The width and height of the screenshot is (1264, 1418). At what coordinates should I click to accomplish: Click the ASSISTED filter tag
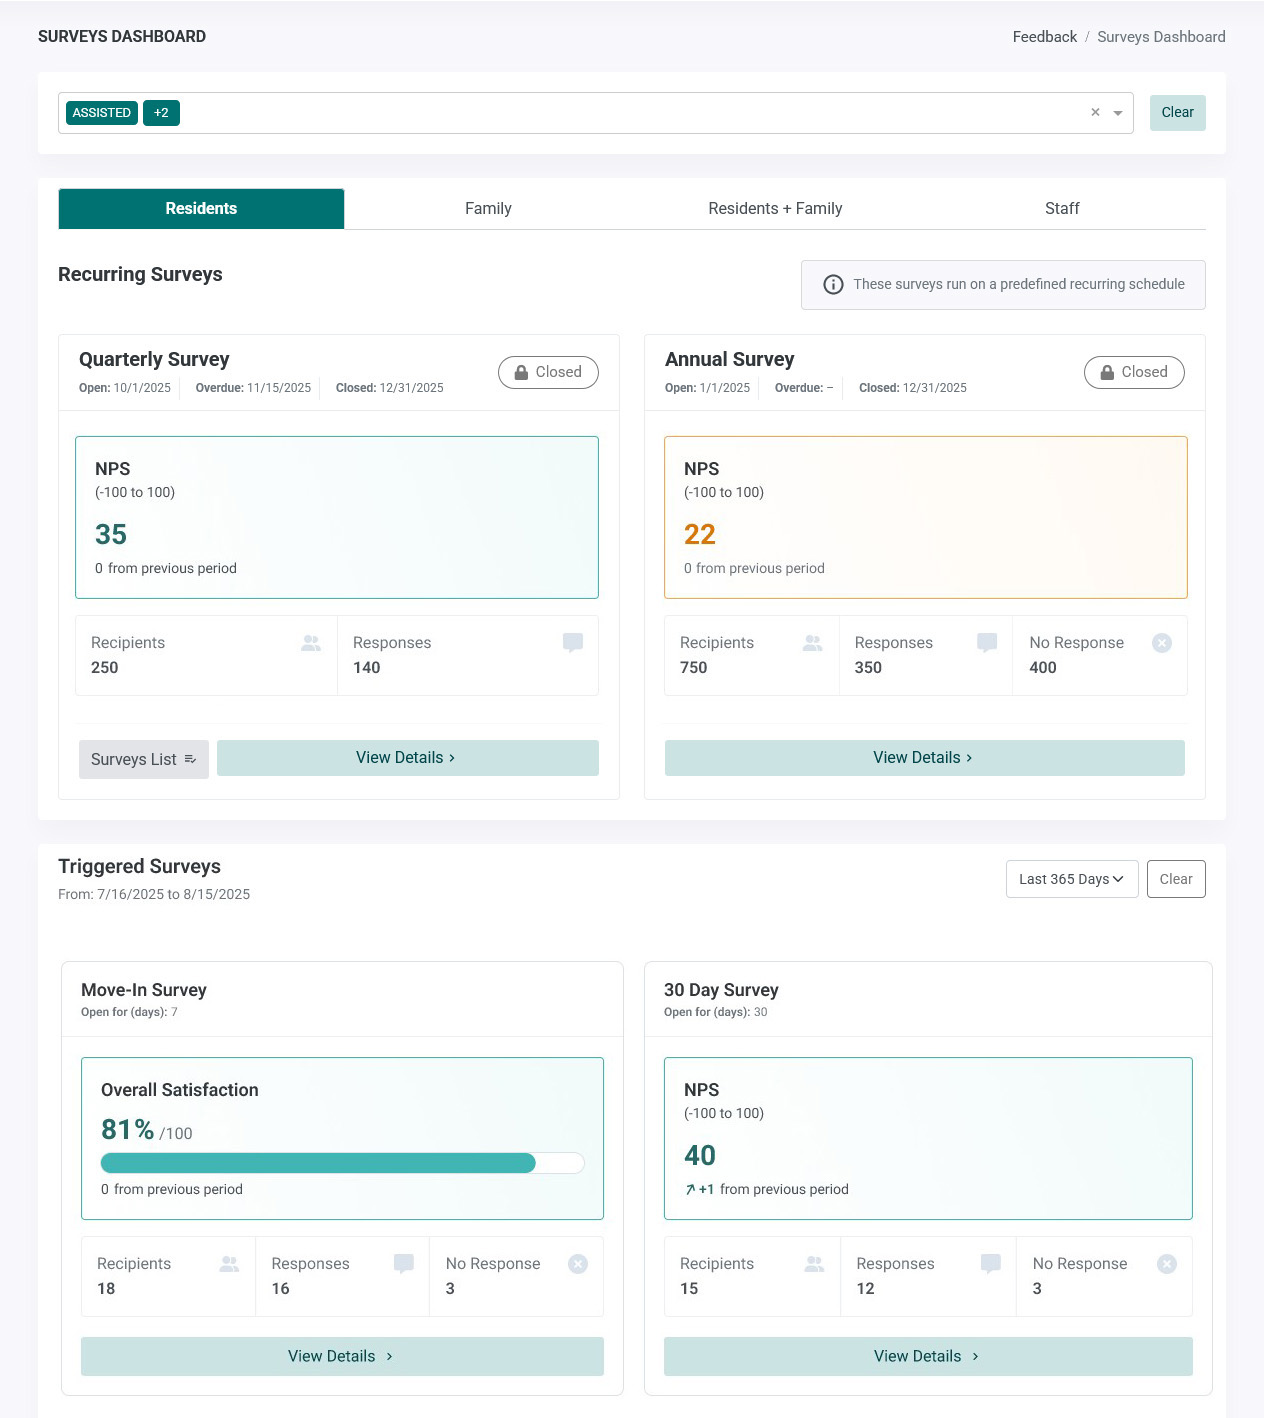click(102, 113)
